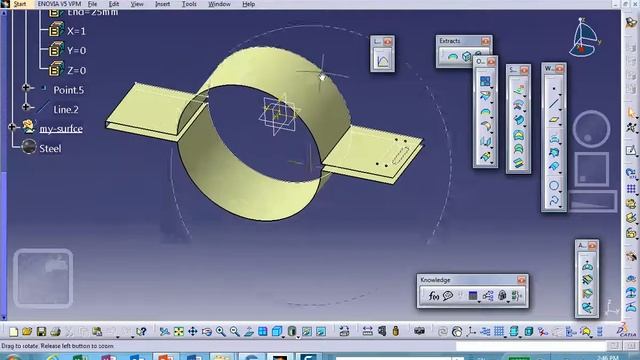640x360 pixels.
Task: Select the Plane tool in wireframe toolbar
Action: 553,120
